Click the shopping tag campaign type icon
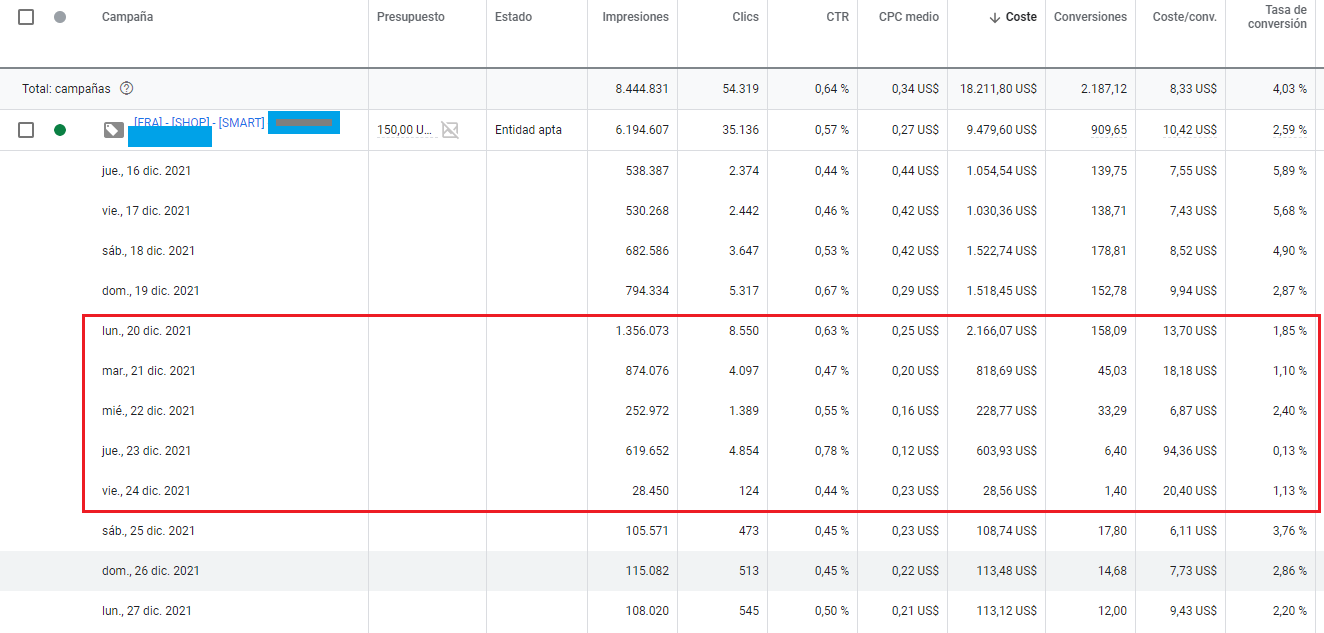Viewport: 1324px width, 633px height. tap(114, 130)
